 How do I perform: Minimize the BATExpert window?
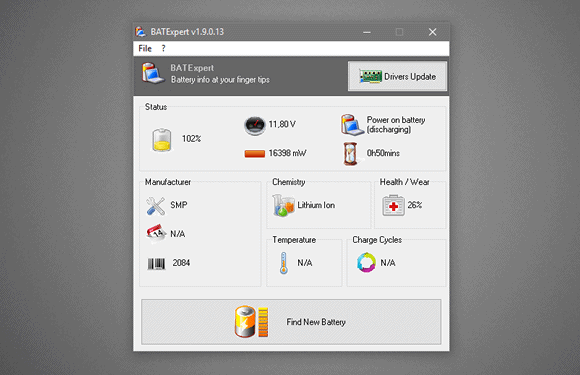367,32
